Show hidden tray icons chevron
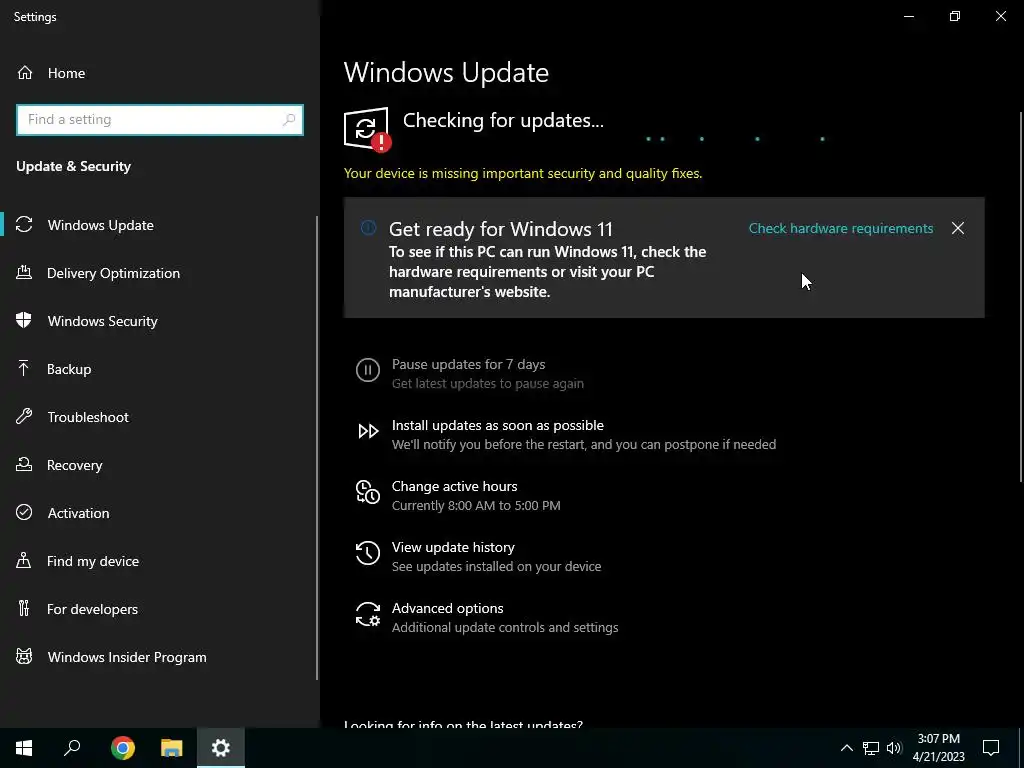1024x768 pixels. click(846, 748)
